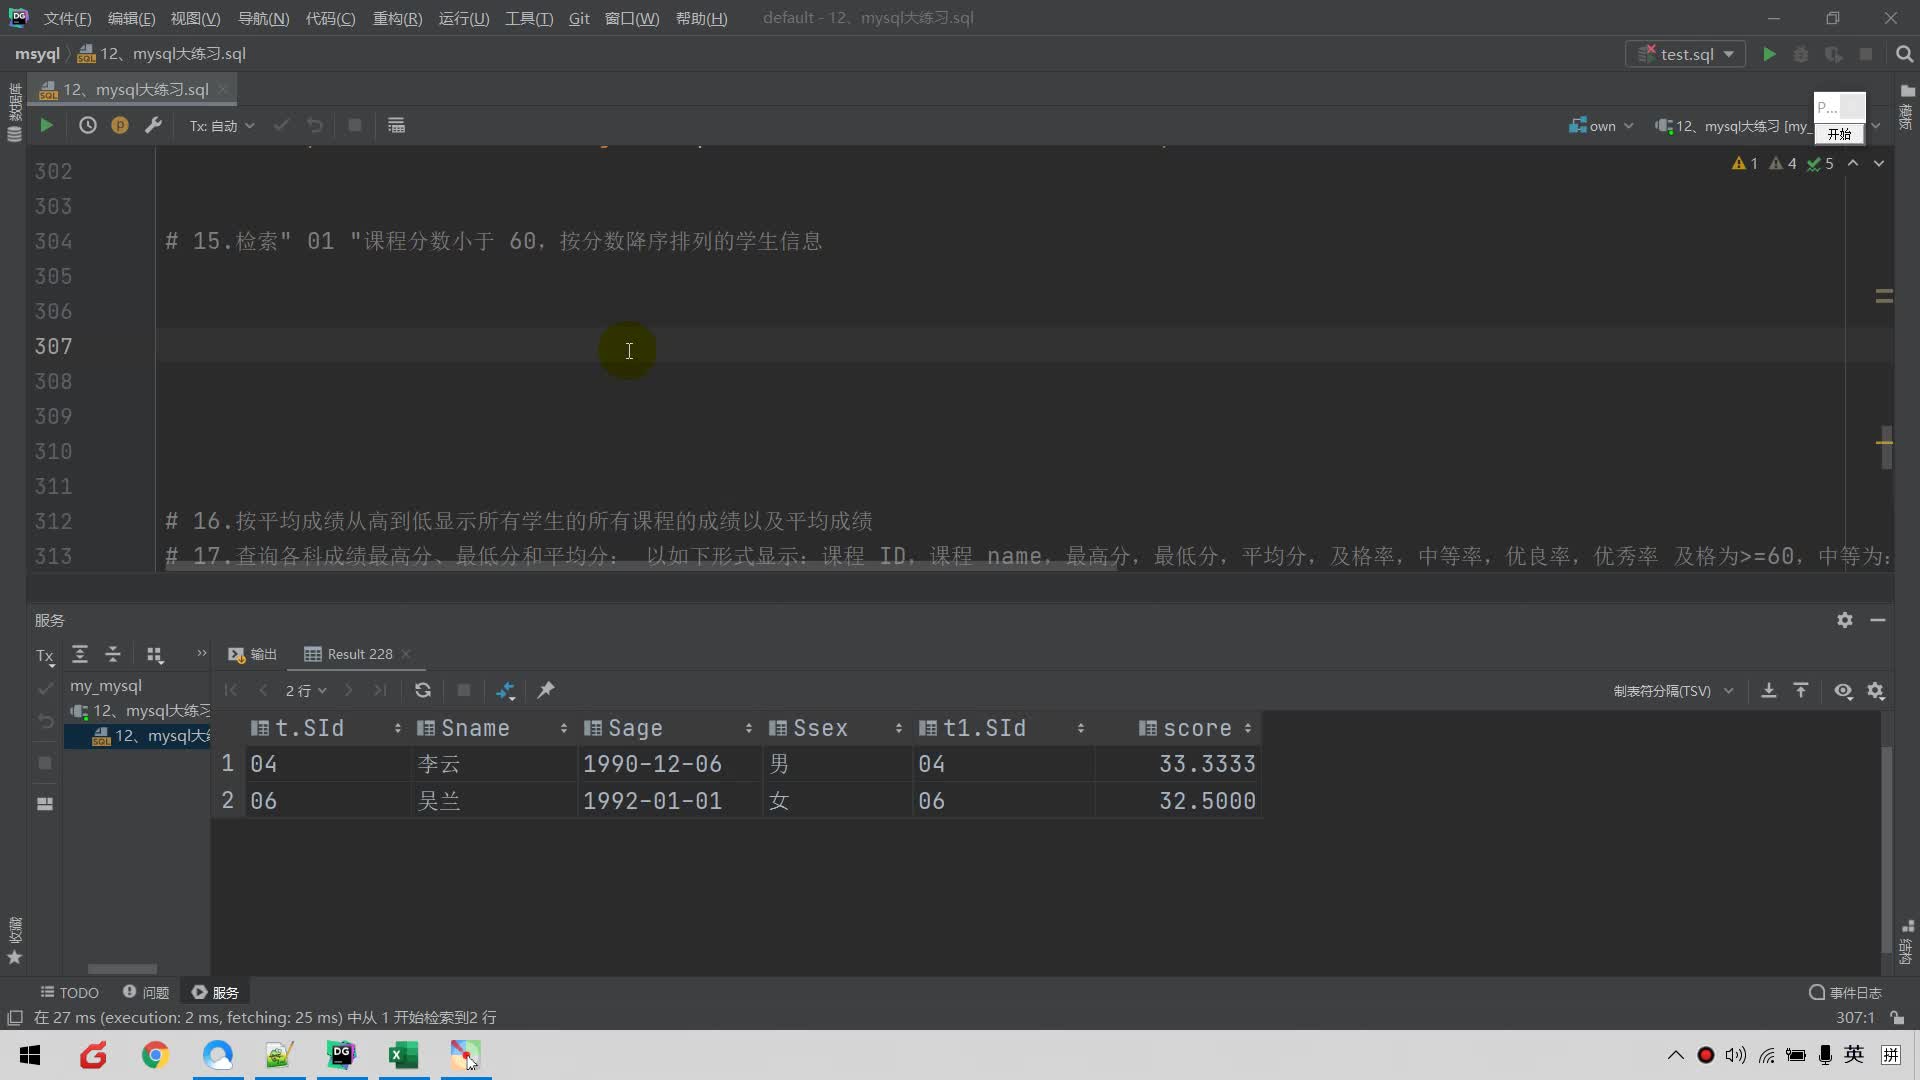Click the 开始 button in the overlay
Screen dimensions: 1920x1080
coord(1839,134)
